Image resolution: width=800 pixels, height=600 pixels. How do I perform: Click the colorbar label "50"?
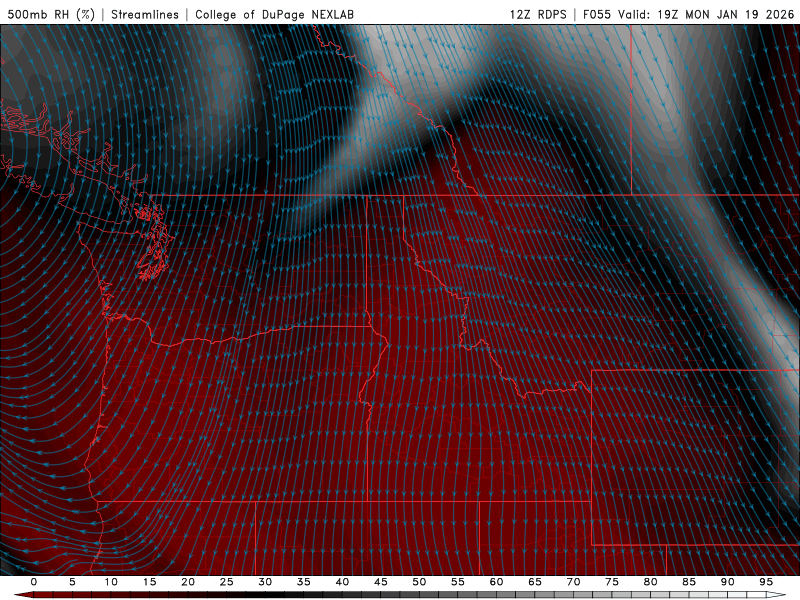point(419,582)
